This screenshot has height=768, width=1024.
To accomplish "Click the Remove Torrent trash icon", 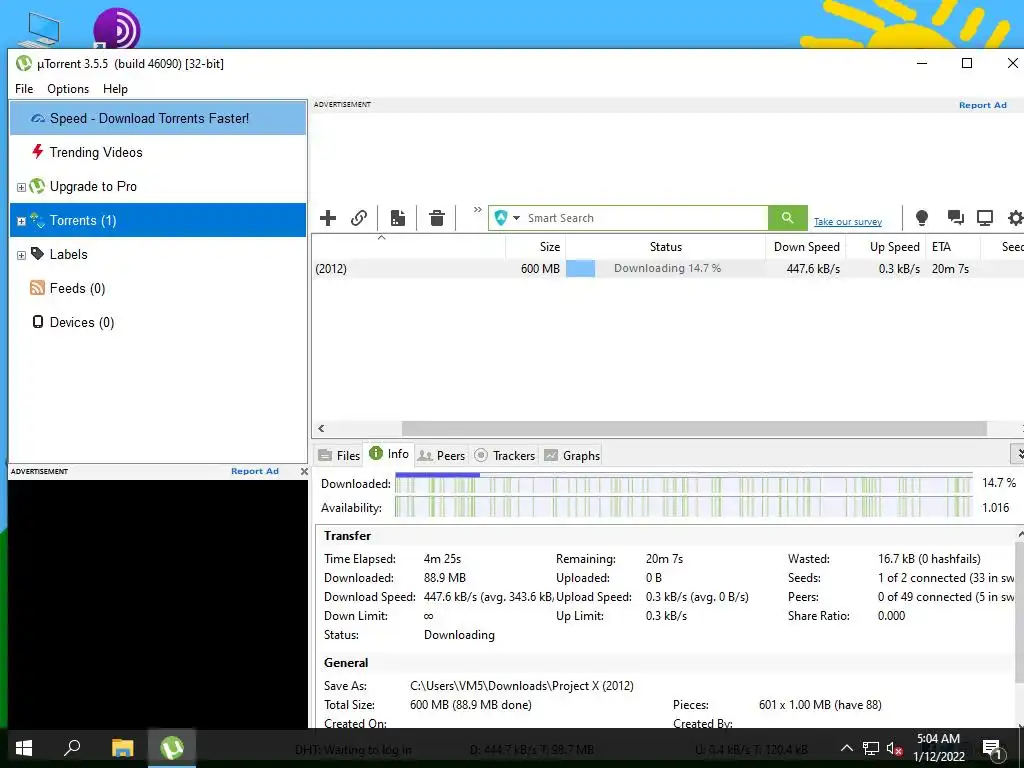I will click(437, 218).
